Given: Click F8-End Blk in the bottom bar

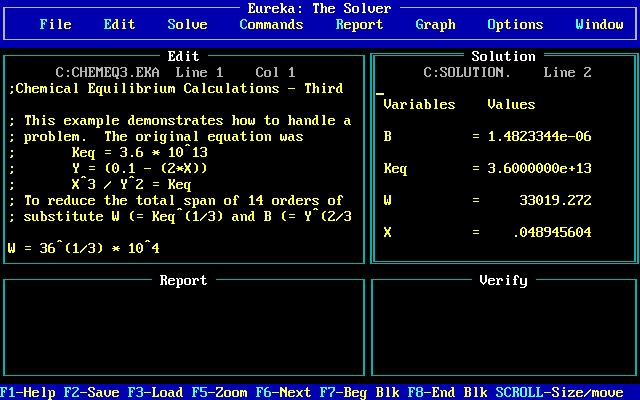Looking at the screenshot, I should point(448,392).
